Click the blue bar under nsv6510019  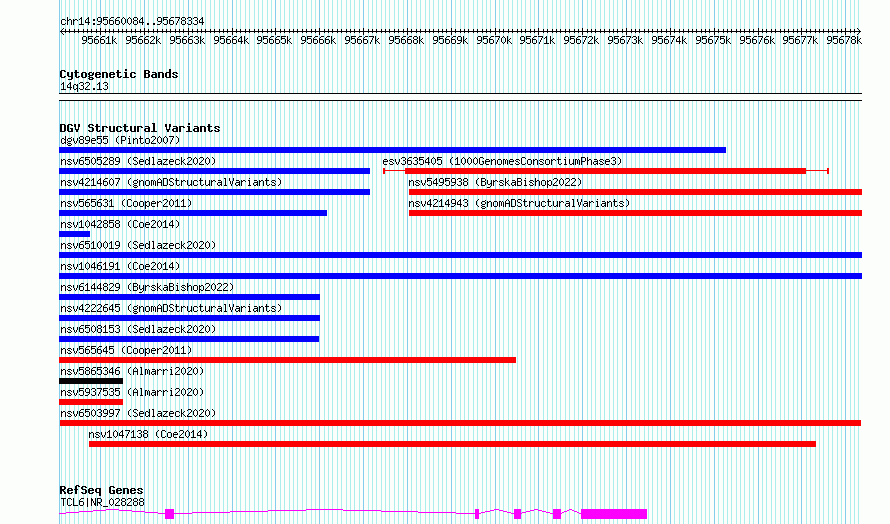tap(460, 255)
